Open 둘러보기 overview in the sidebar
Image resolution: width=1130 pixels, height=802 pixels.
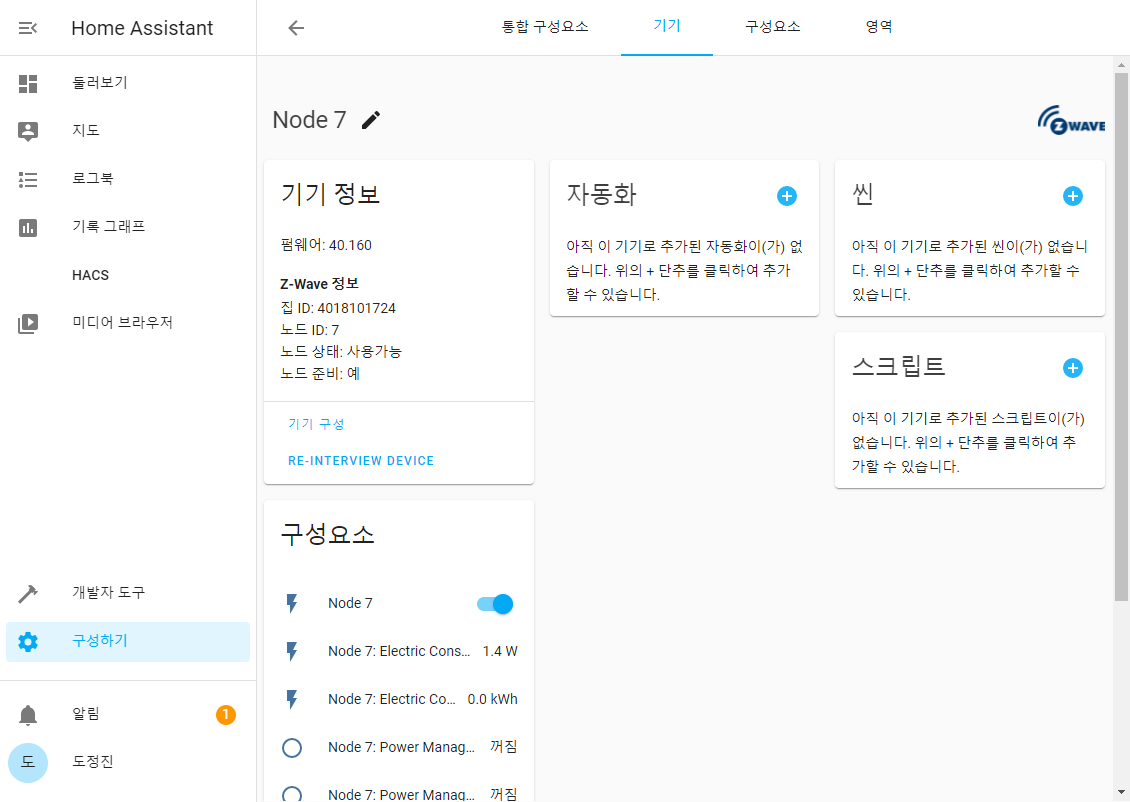coord(128,83)
